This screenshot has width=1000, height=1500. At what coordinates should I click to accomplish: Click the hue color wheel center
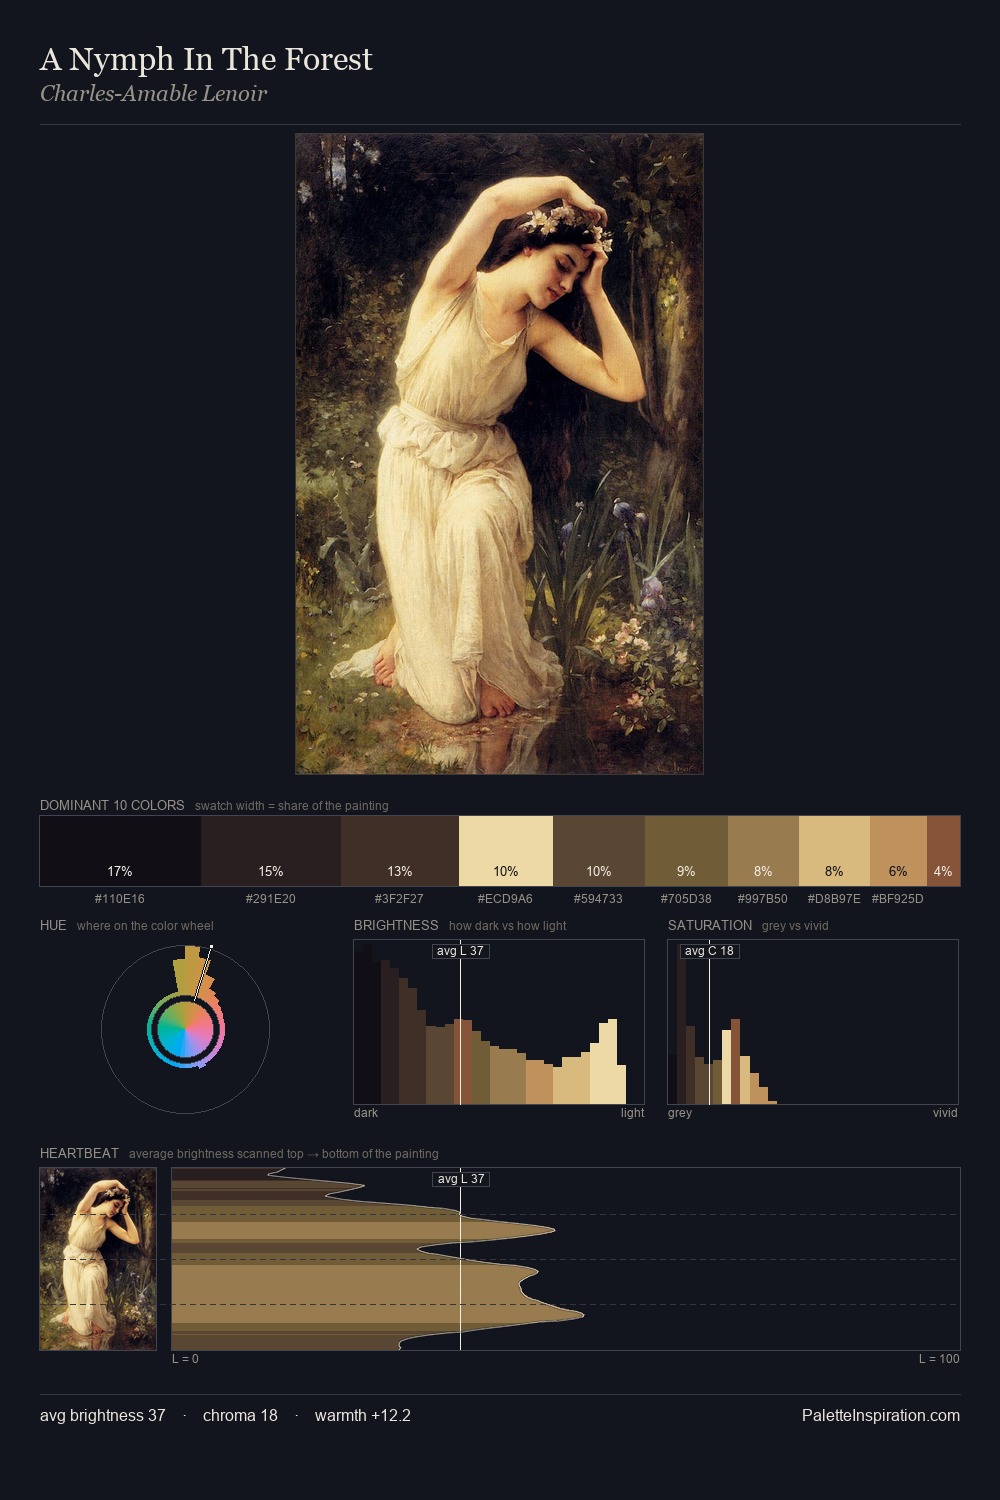[x=185, y=1028]
